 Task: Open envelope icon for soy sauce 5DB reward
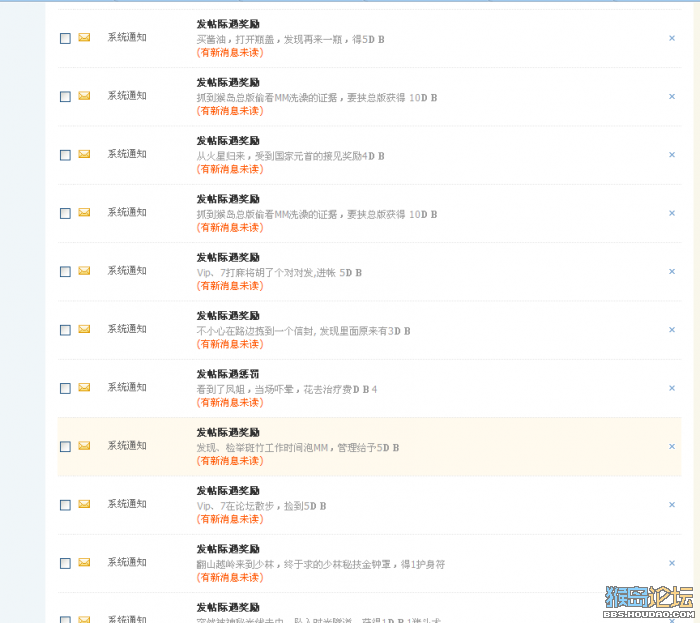pyautogui.click(x=84, y=37)
